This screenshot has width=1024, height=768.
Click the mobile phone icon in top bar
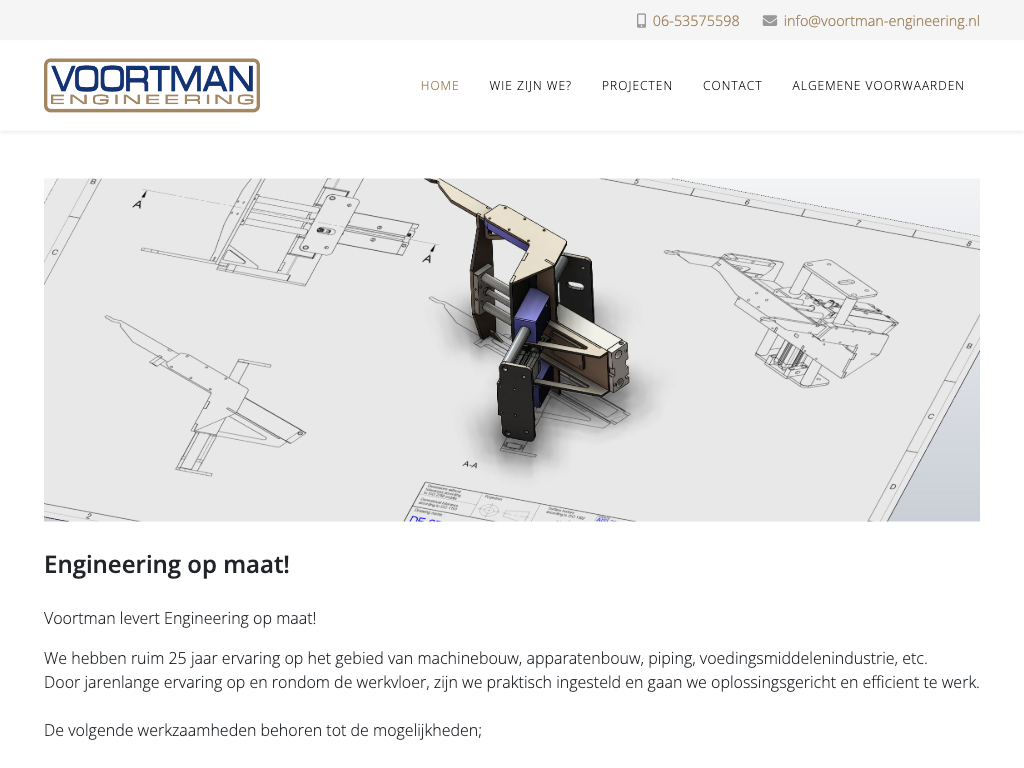click(x=641, y=21)
